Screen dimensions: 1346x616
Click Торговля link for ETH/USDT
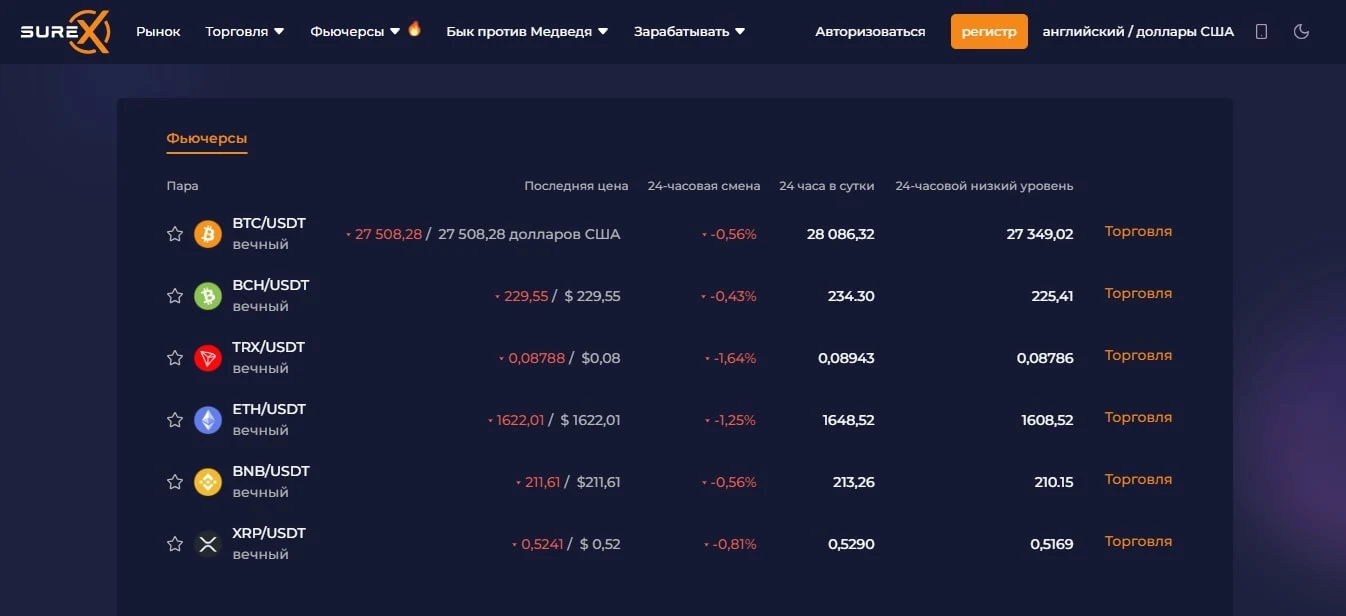[x=1138, y=417]
